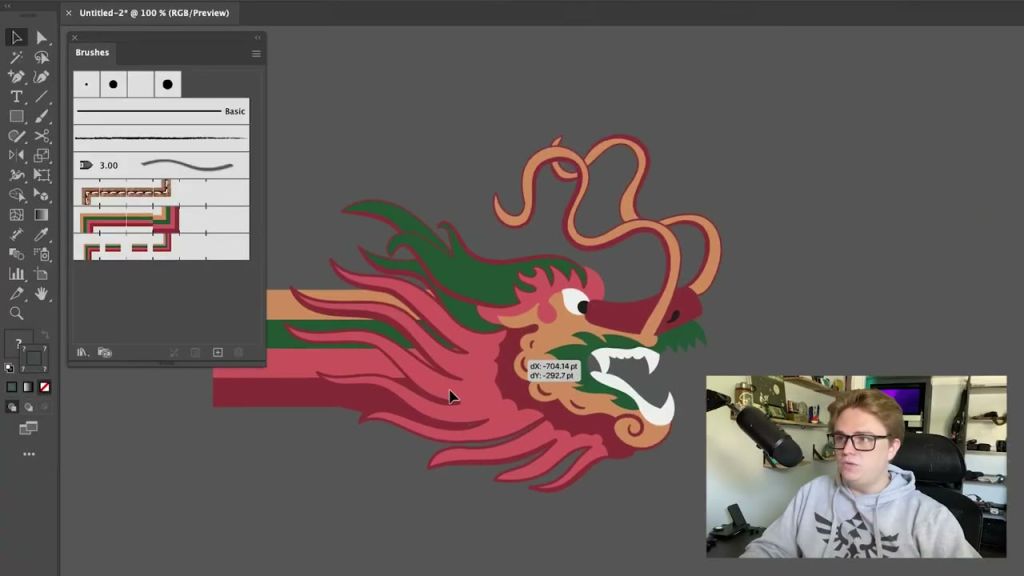Select the dashed multicolor stripe pattern brush

coord(161,247)
